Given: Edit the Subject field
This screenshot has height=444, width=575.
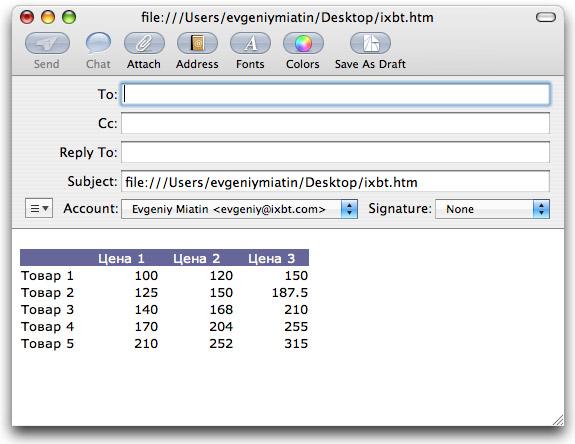Looking at the screenshot, I should (x=336, y=181).
